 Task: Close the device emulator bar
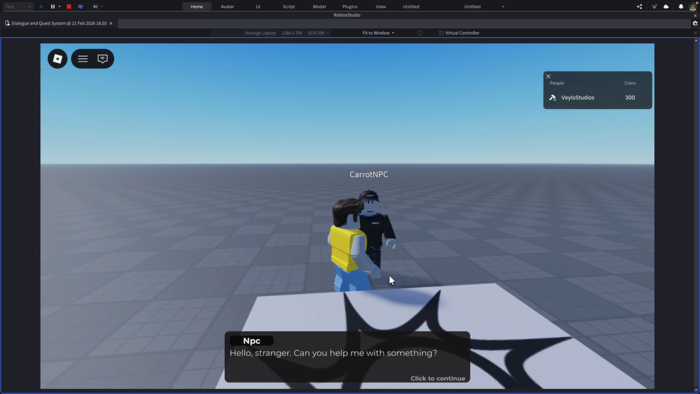[695, 33]
